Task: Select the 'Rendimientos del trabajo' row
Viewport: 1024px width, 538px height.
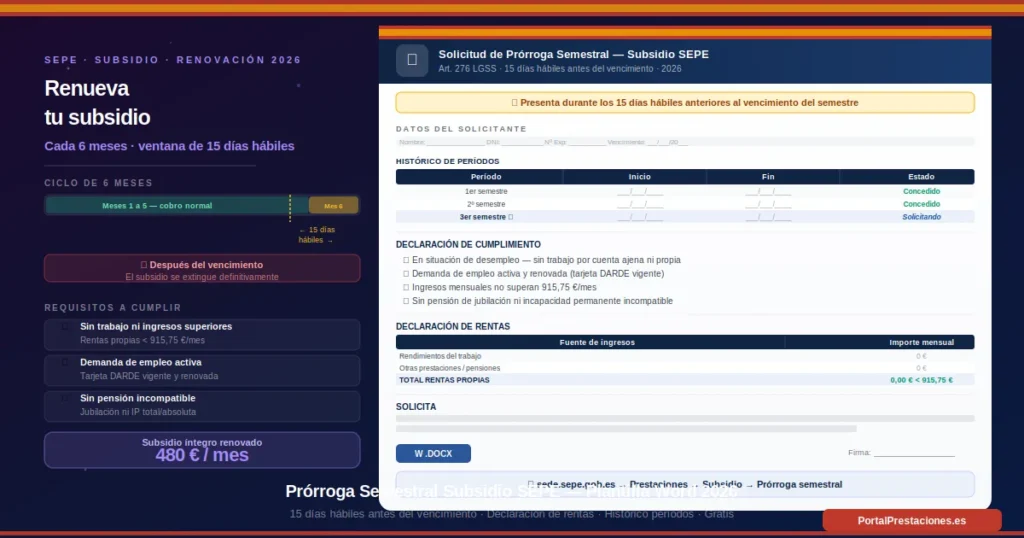Action: click(x=685, y=356)
